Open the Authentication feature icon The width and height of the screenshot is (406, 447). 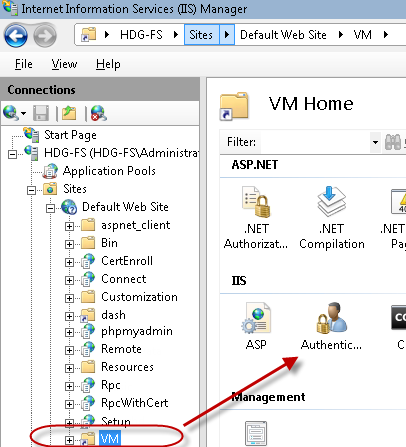pyautogui.click(x=331, y=318)
